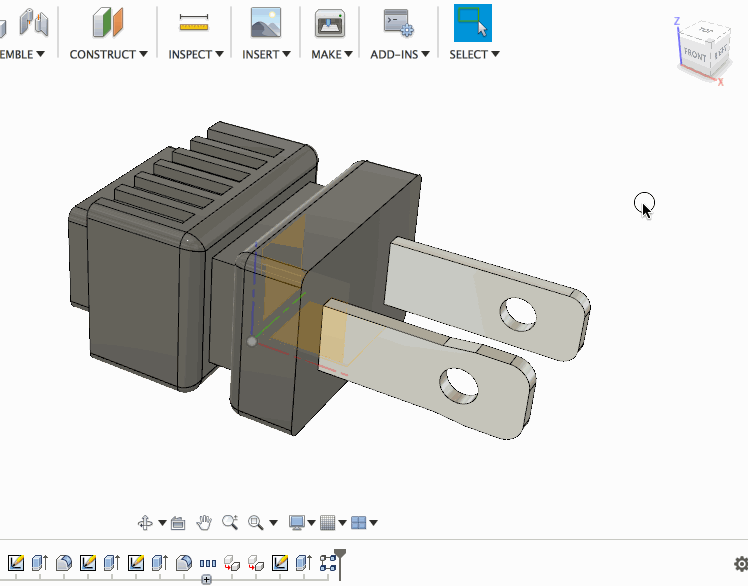Select the second move/copy body feature in timeline
Viewport: 748px width, 586px height.
256,563
